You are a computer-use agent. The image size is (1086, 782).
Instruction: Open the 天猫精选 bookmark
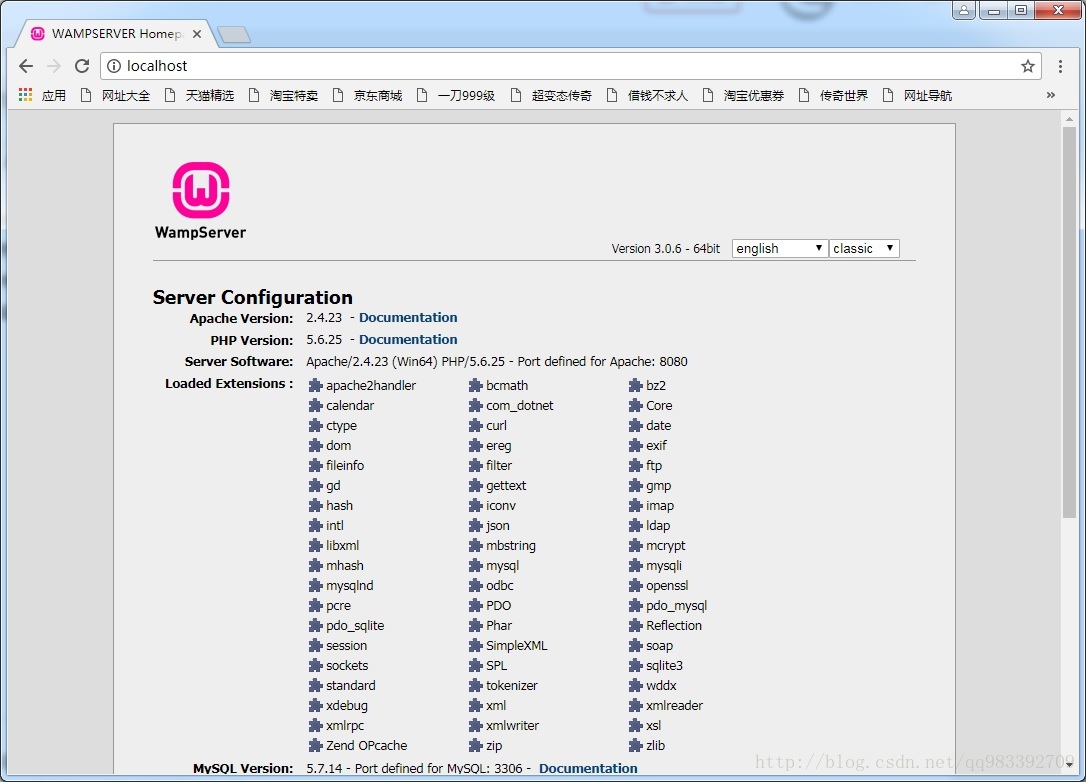(x=199, y=95)
